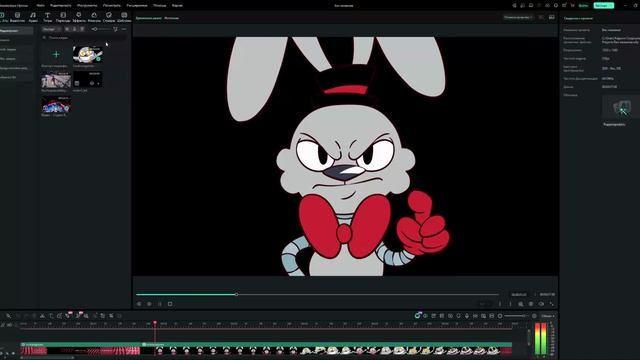
Task: Click the green plus import media tile
Action: pos(56,54)
